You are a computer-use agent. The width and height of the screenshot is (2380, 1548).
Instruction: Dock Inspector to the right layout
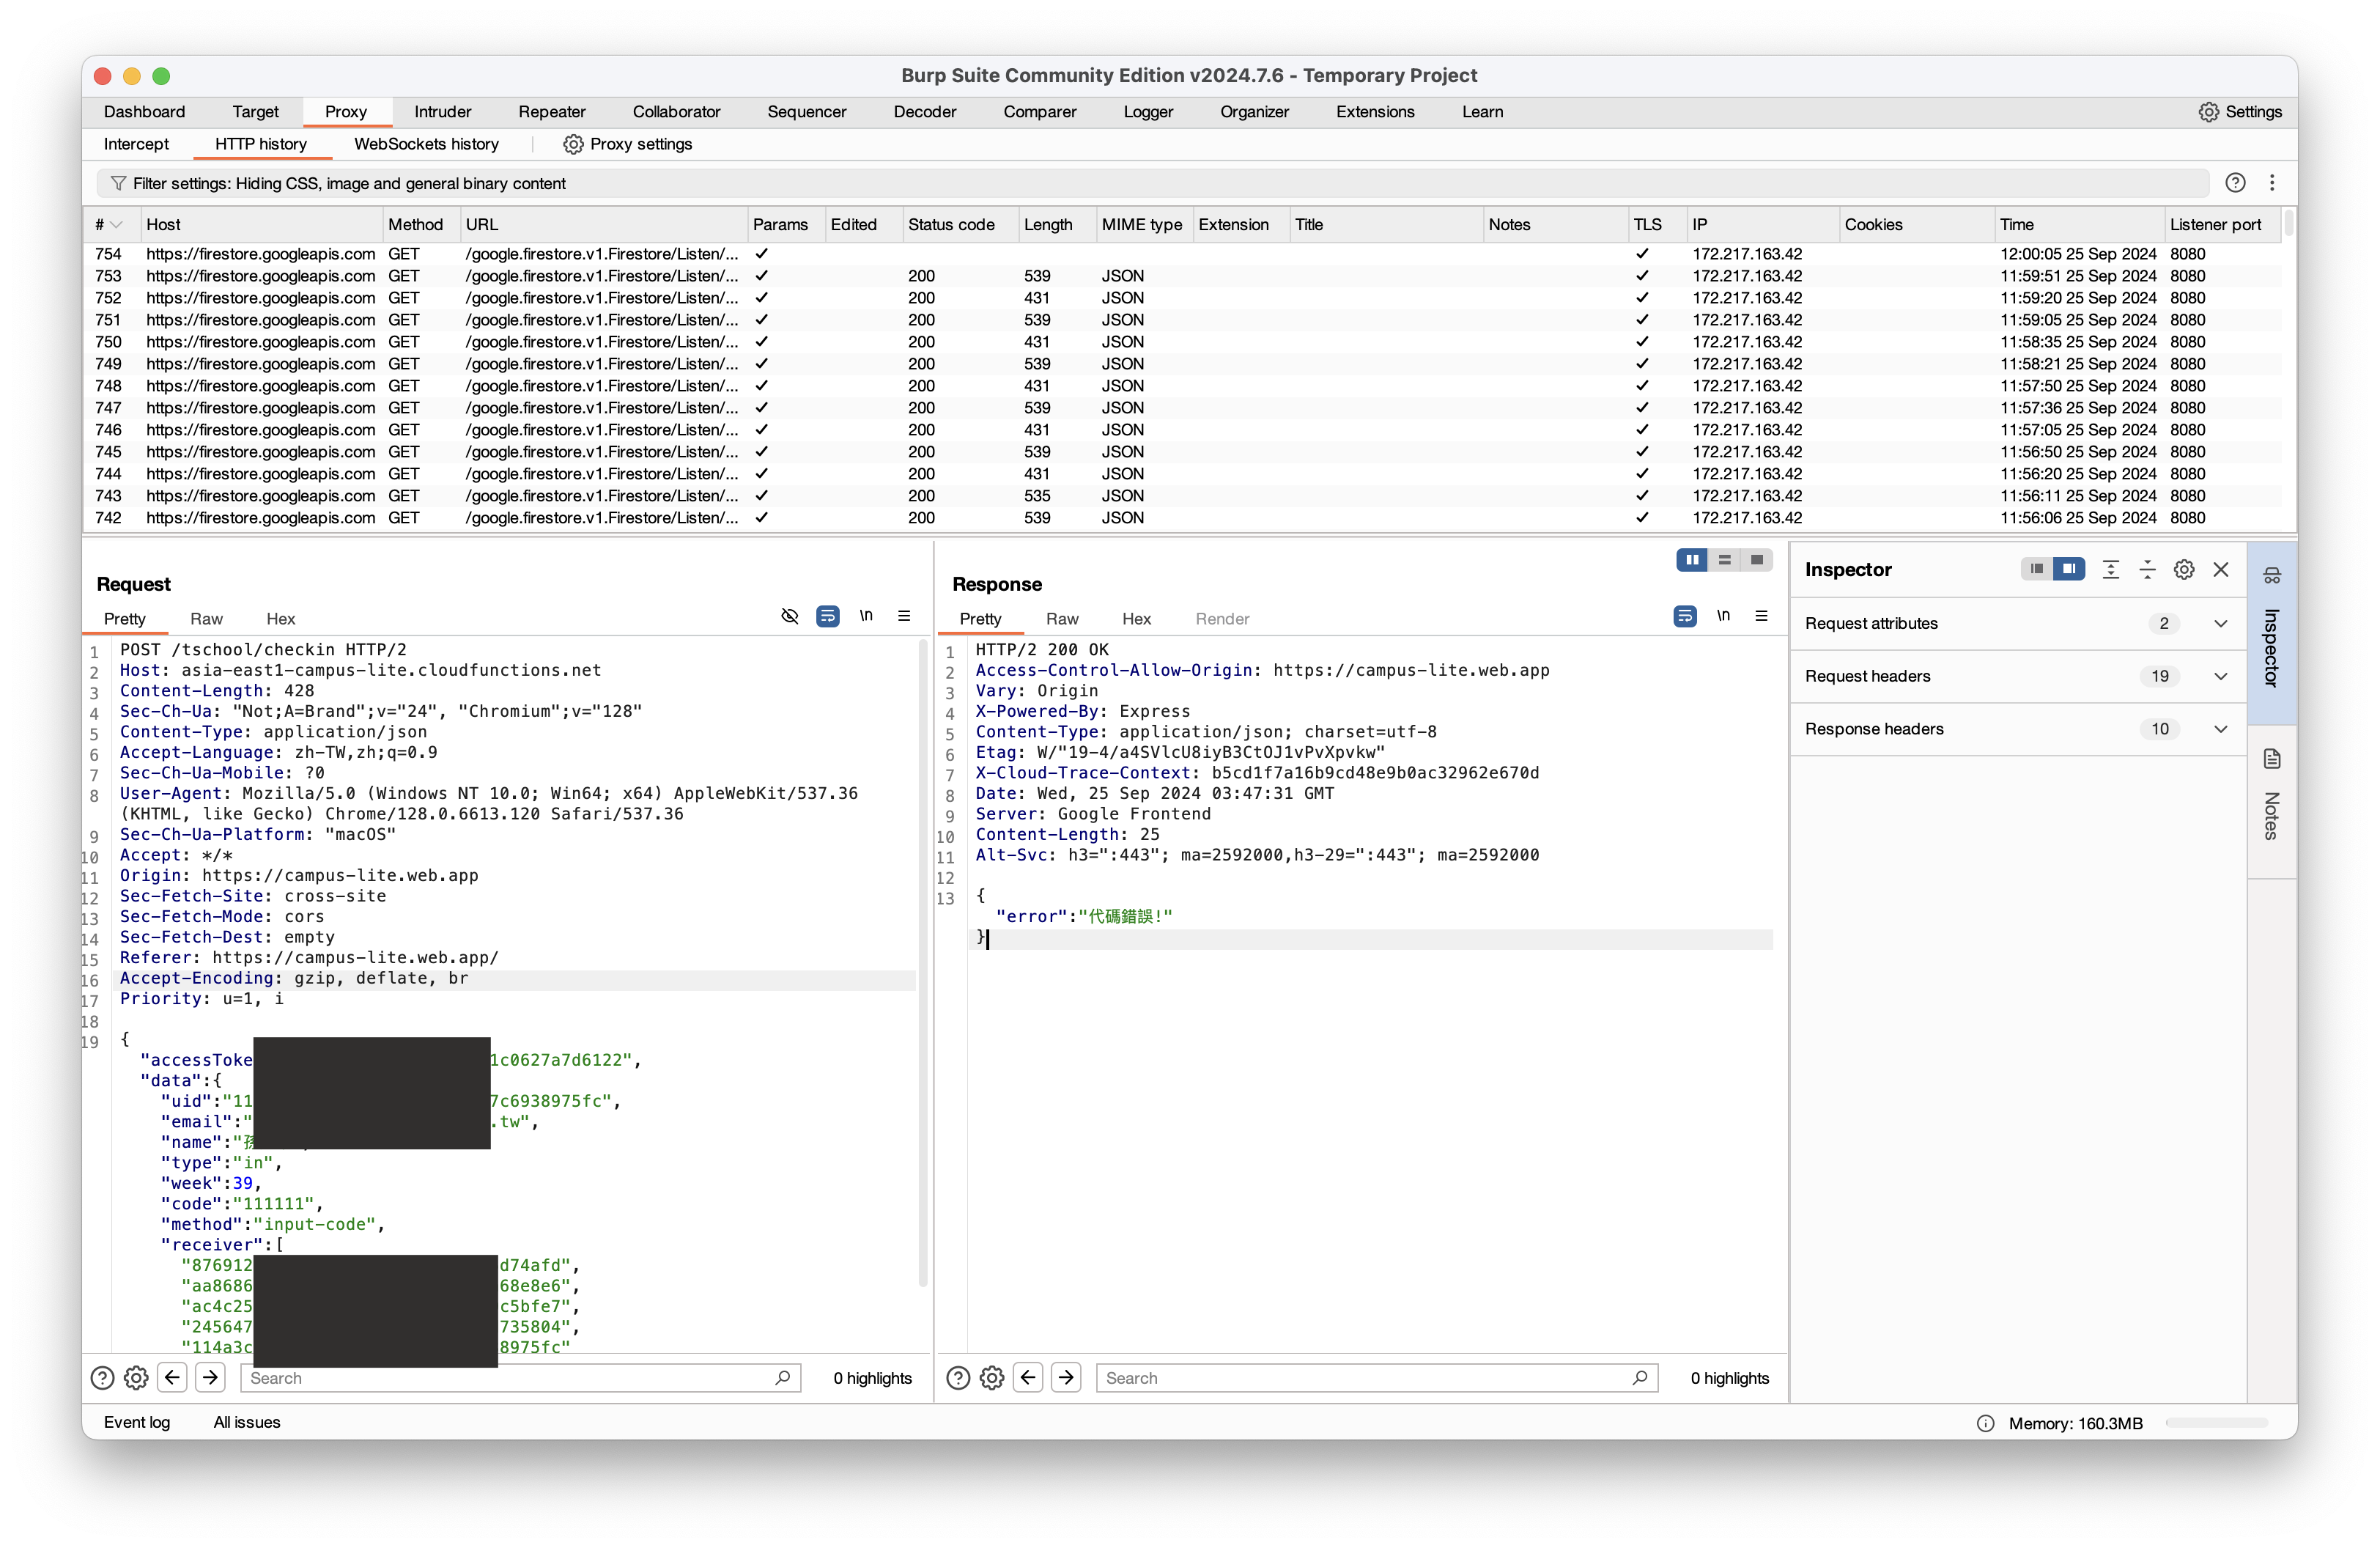2069,569
